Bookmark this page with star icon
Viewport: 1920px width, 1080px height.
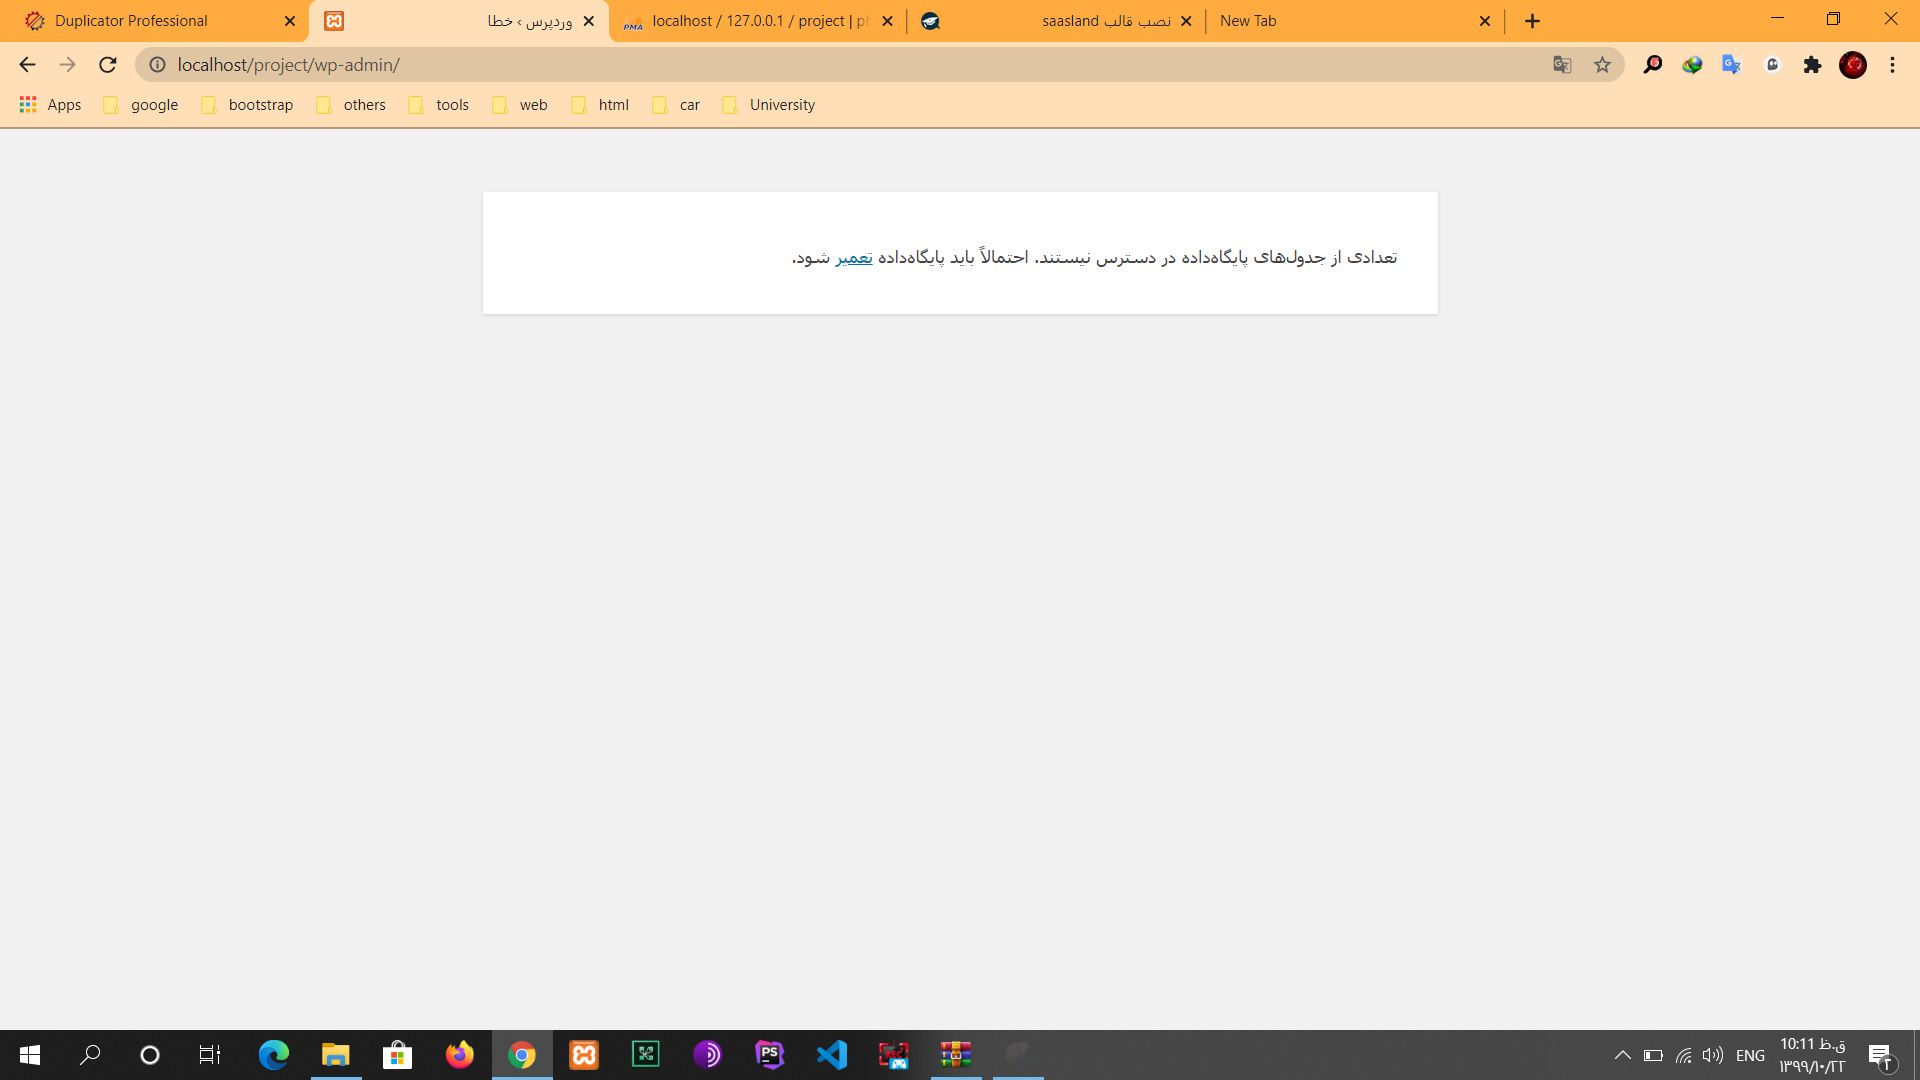(1602, 65)
